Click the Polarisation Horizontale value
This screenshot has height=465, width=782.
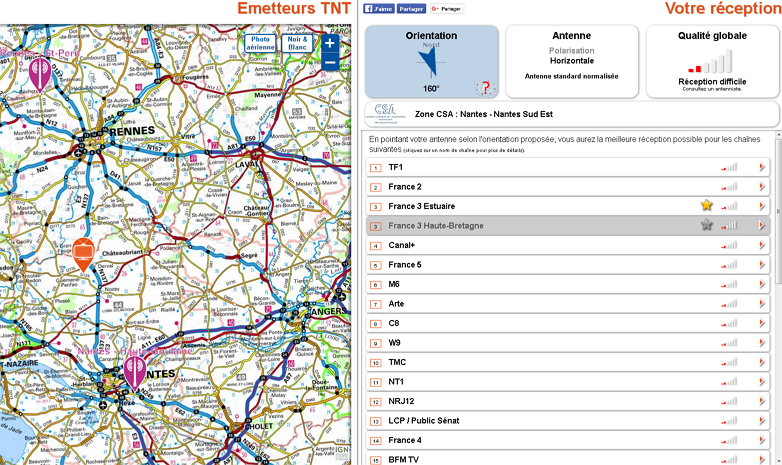point(572,60)
